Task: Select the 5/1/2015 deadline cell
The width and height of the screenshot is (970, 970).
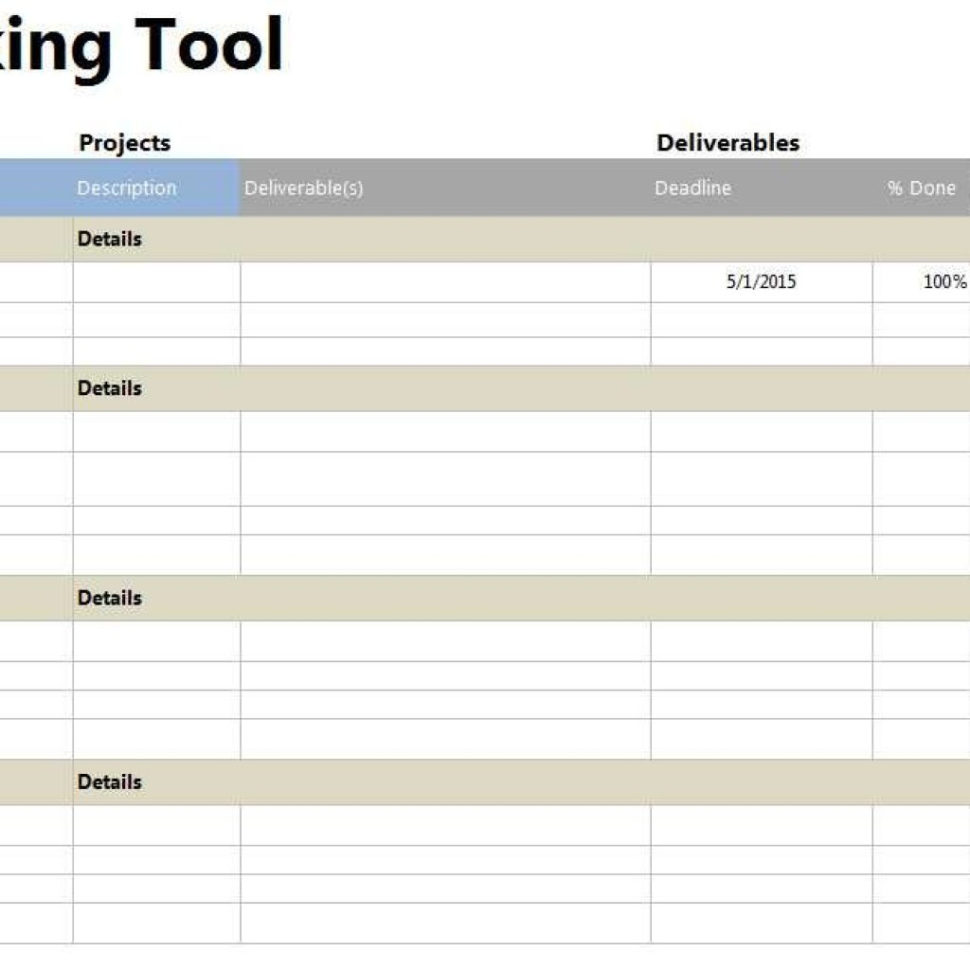Action: 758,283
